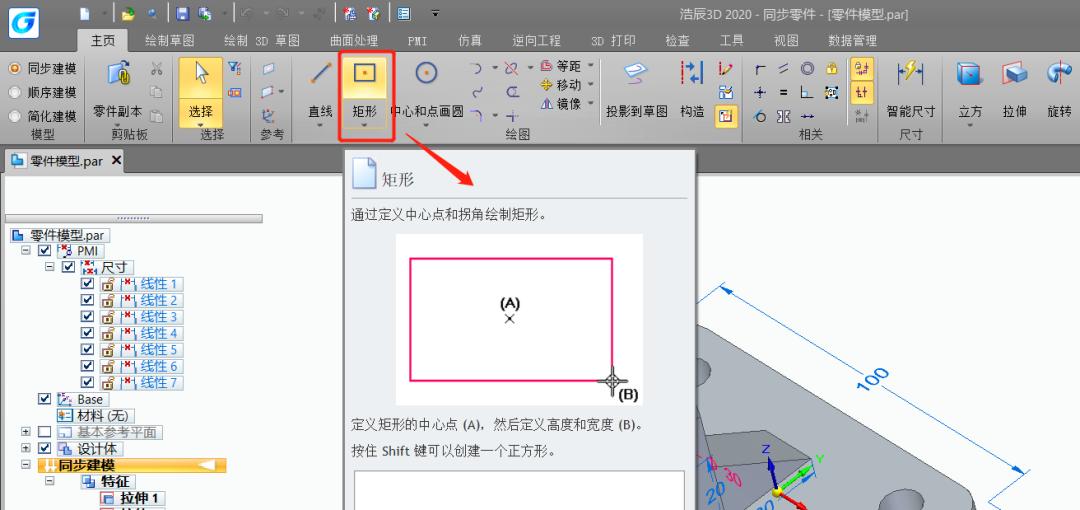
Task: Open the 数据管理 ribbon tab
Action: point(853,41)
